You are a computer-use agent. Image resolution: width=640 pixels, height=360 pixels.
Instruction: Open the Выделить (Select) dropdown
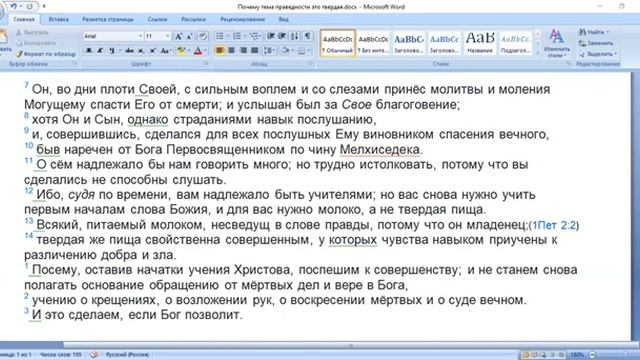[598, 53]
